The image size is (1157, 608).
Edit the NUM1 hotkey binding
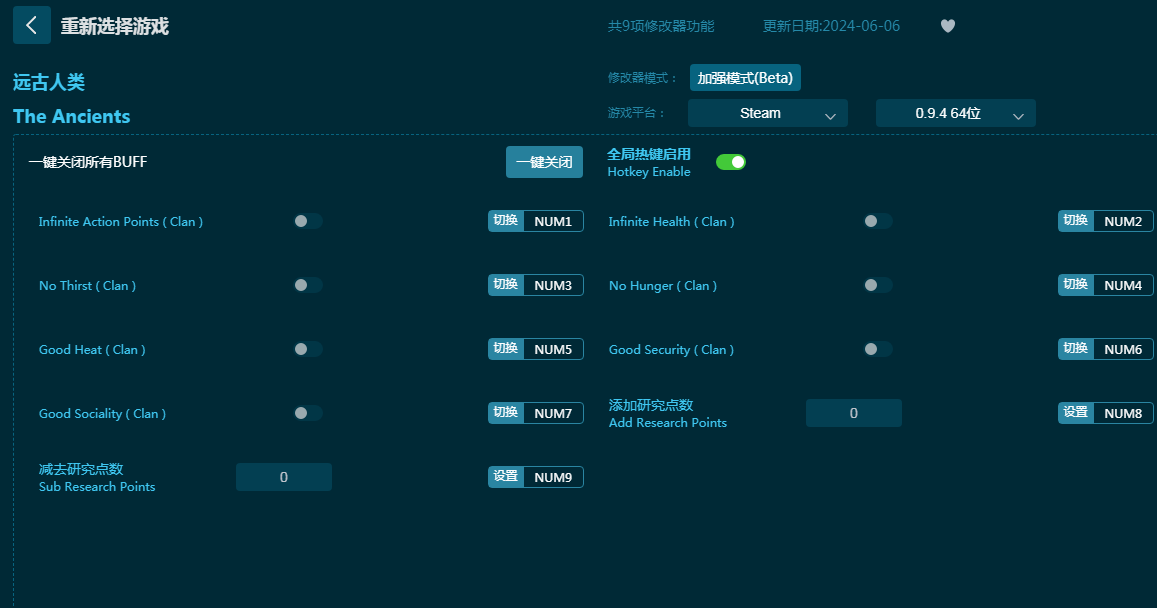553,221
